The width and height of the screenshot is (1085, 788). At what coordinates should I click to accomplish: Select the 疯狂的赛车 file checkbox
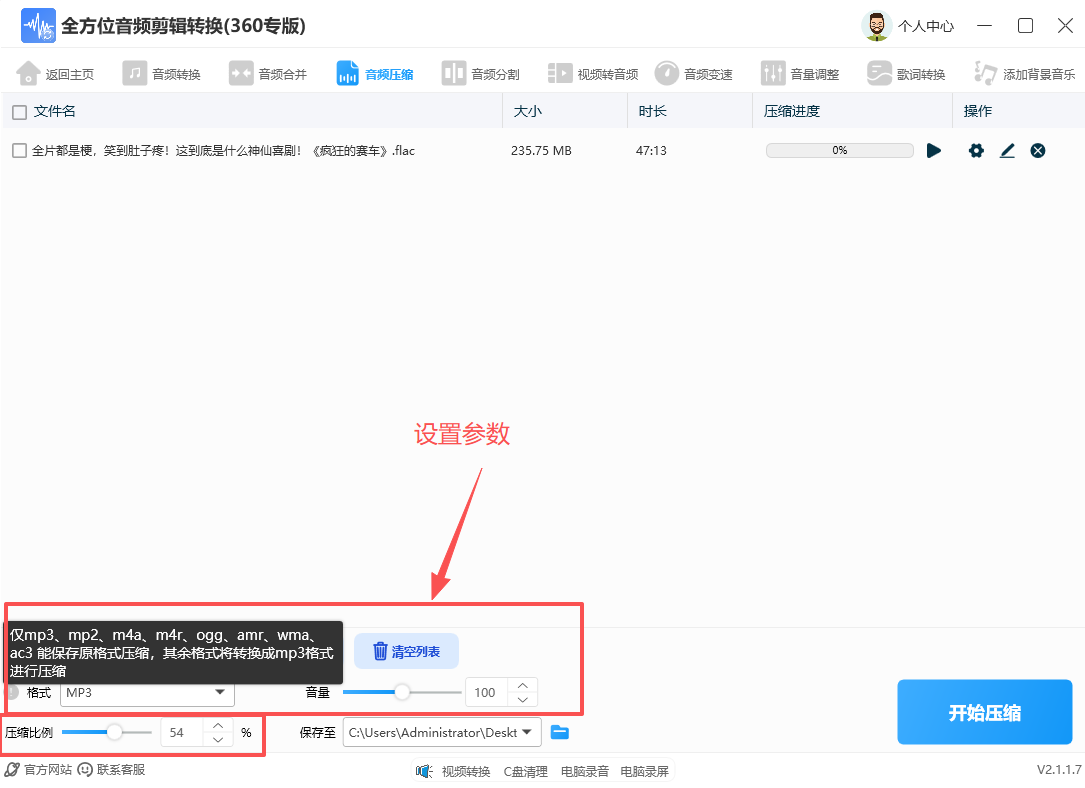click(x=17, y=150)
